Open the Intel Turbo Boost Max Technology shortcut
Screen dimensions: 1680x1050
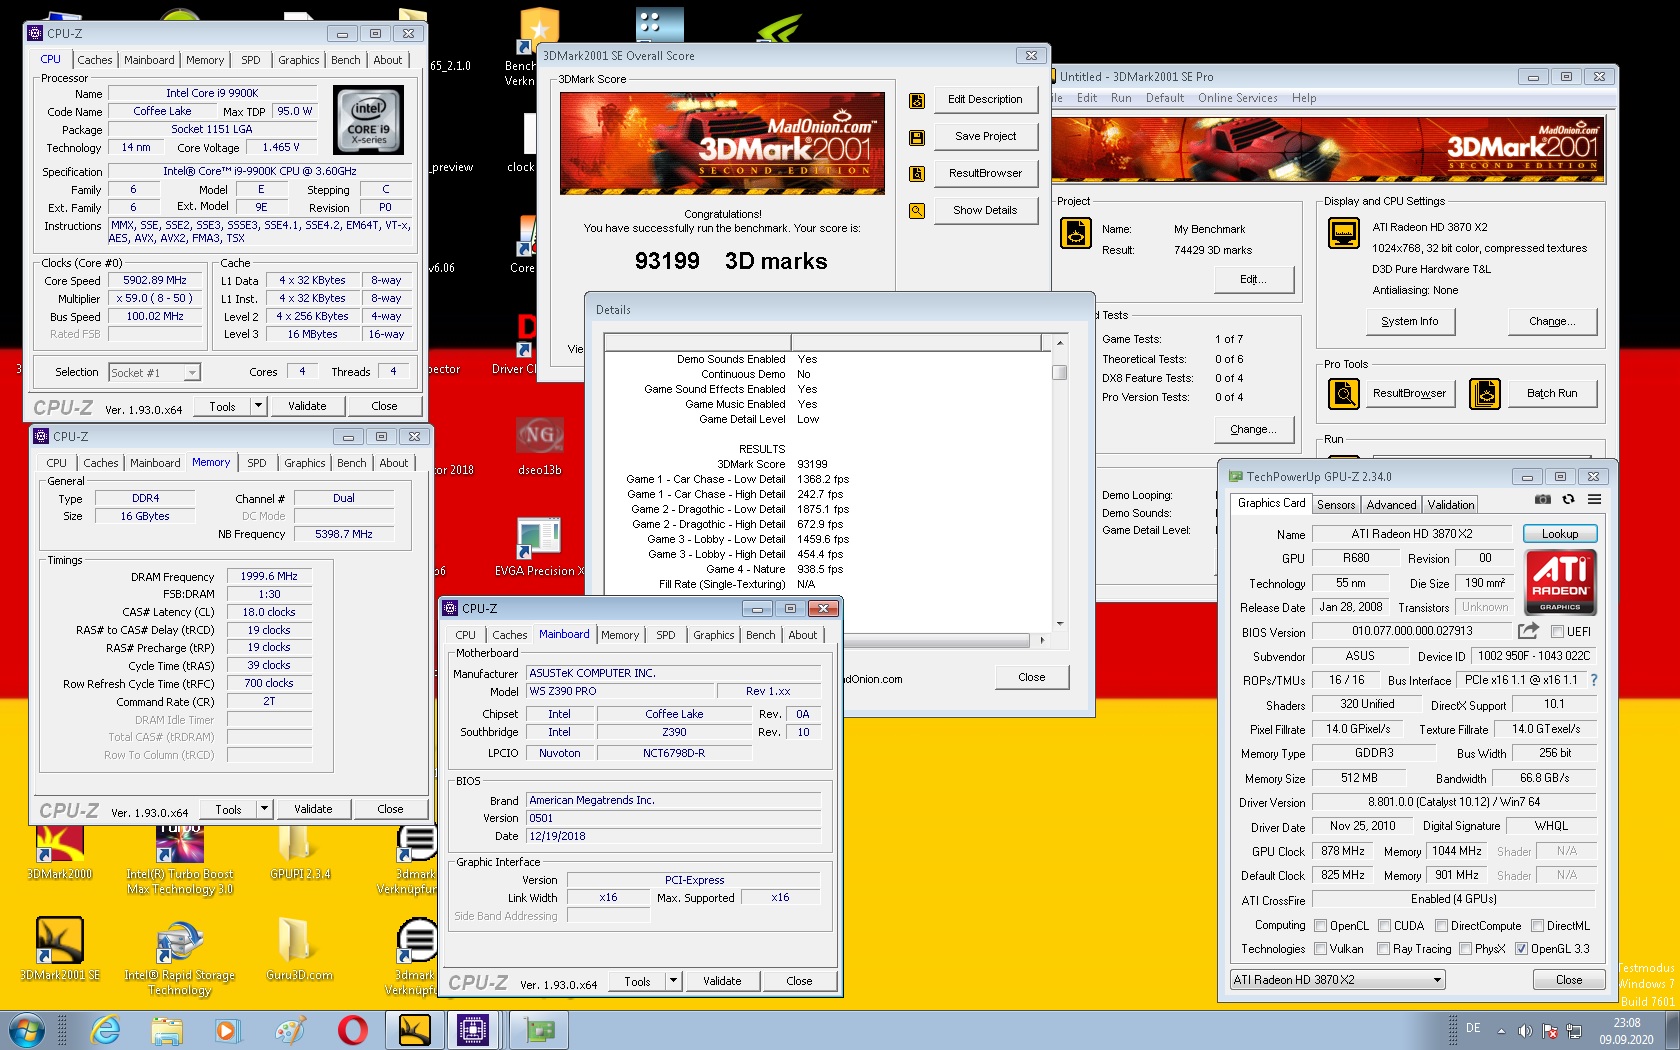[x=180, y=858]
